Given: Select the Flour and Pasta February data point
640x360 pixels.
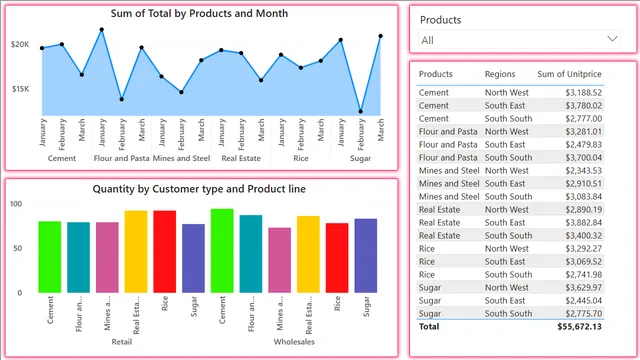Looking at the screenshot, I should [122, 99].
